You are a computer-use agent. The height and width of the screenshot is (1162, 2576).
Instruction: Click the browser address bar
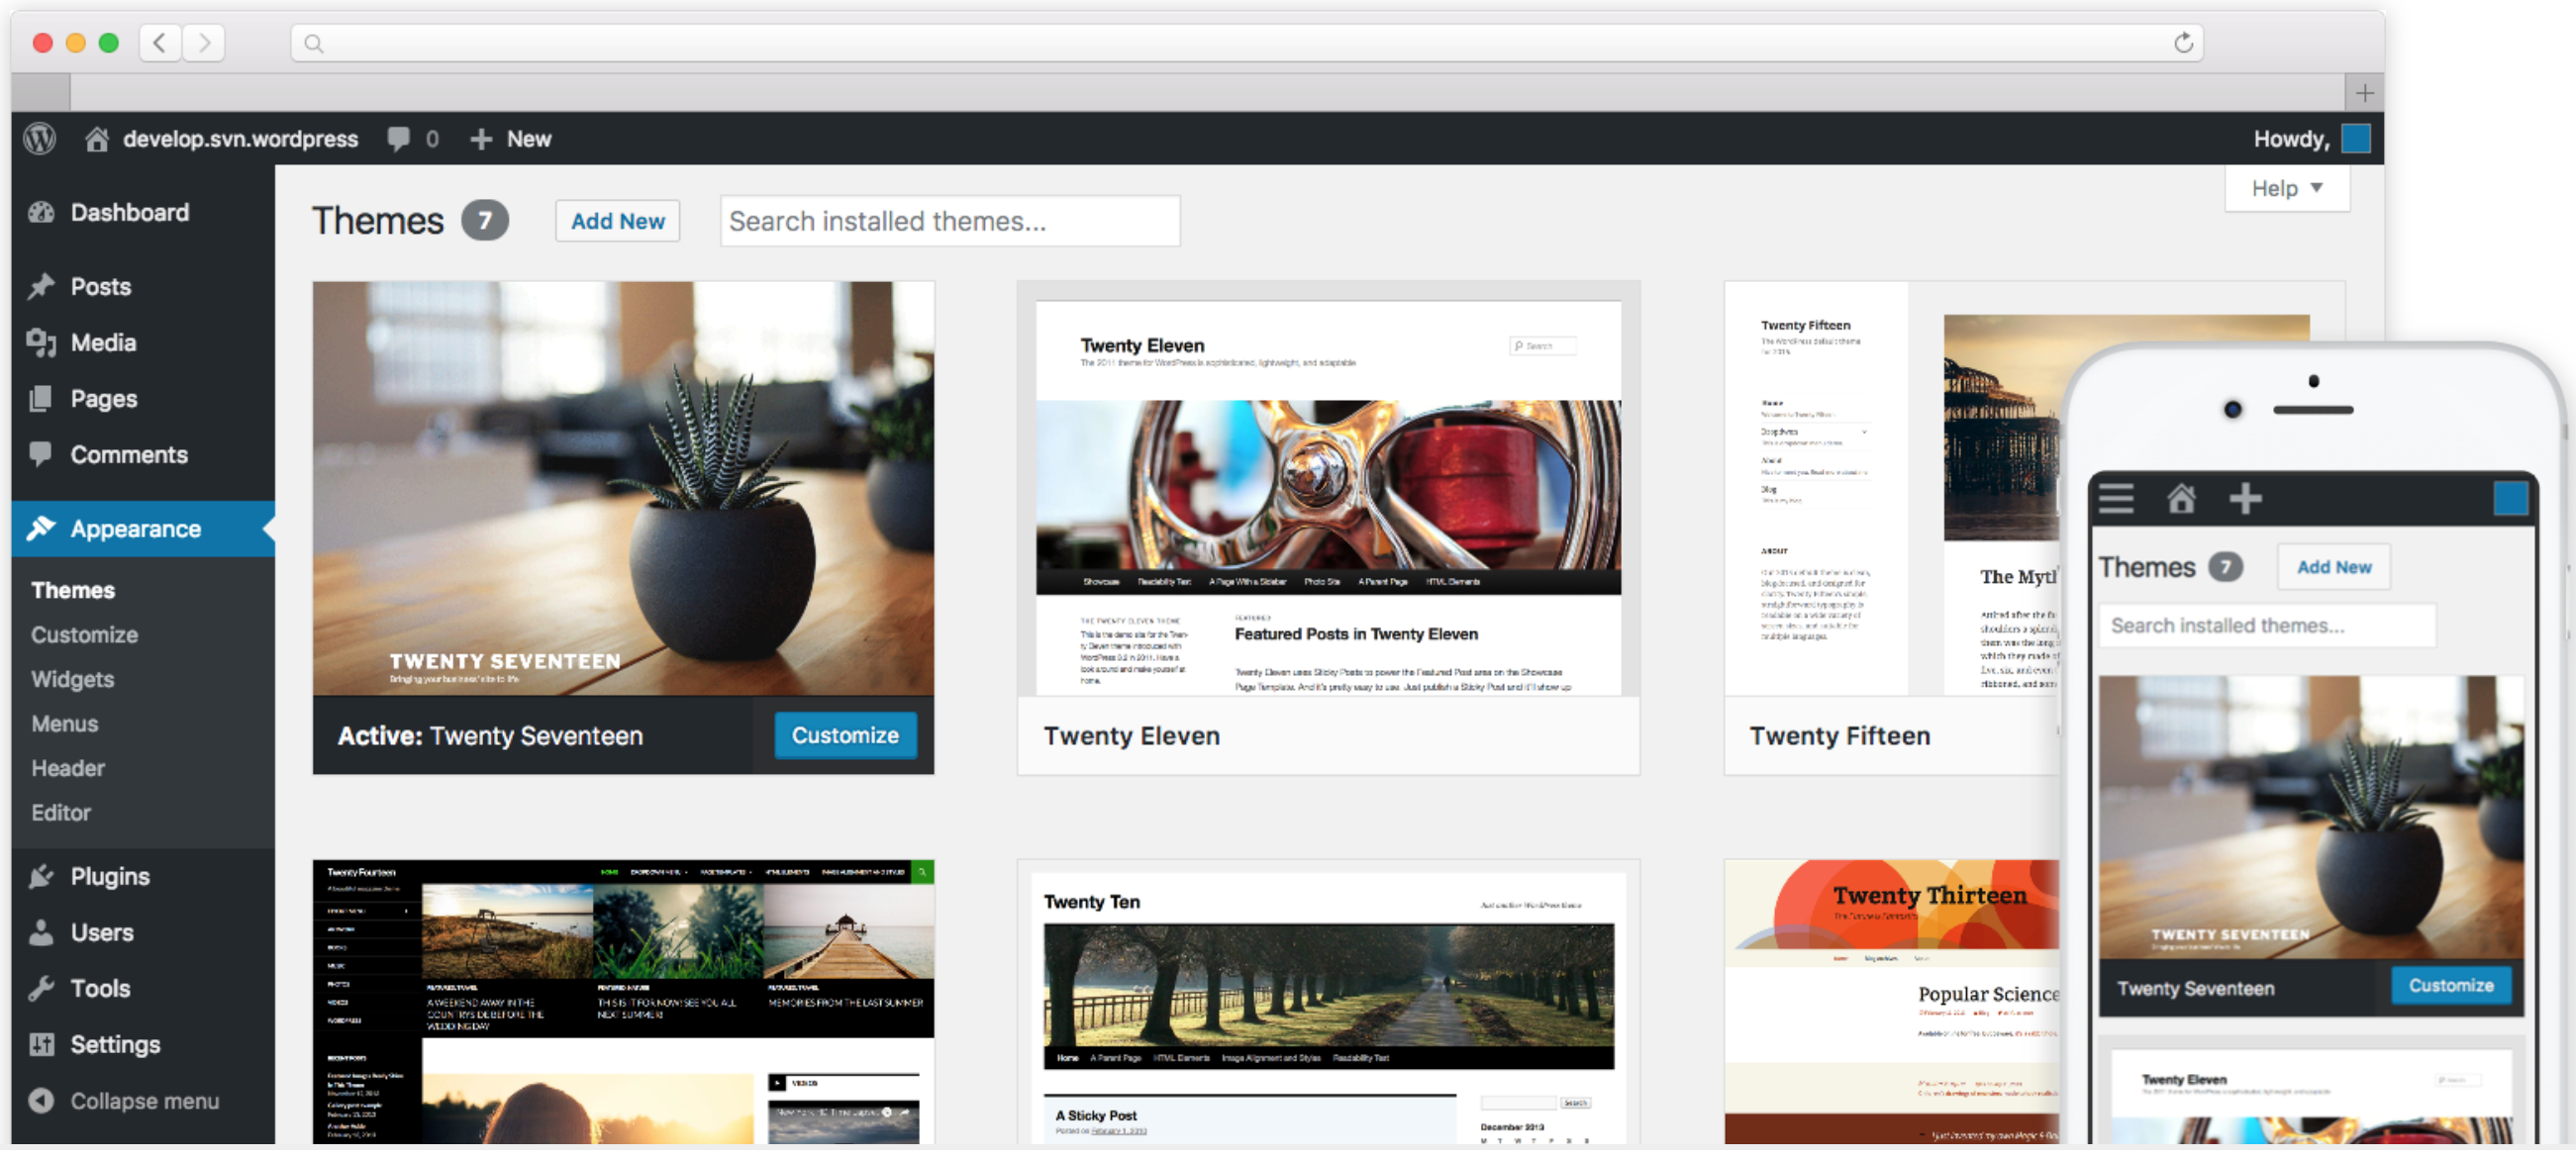(1247, 43)
